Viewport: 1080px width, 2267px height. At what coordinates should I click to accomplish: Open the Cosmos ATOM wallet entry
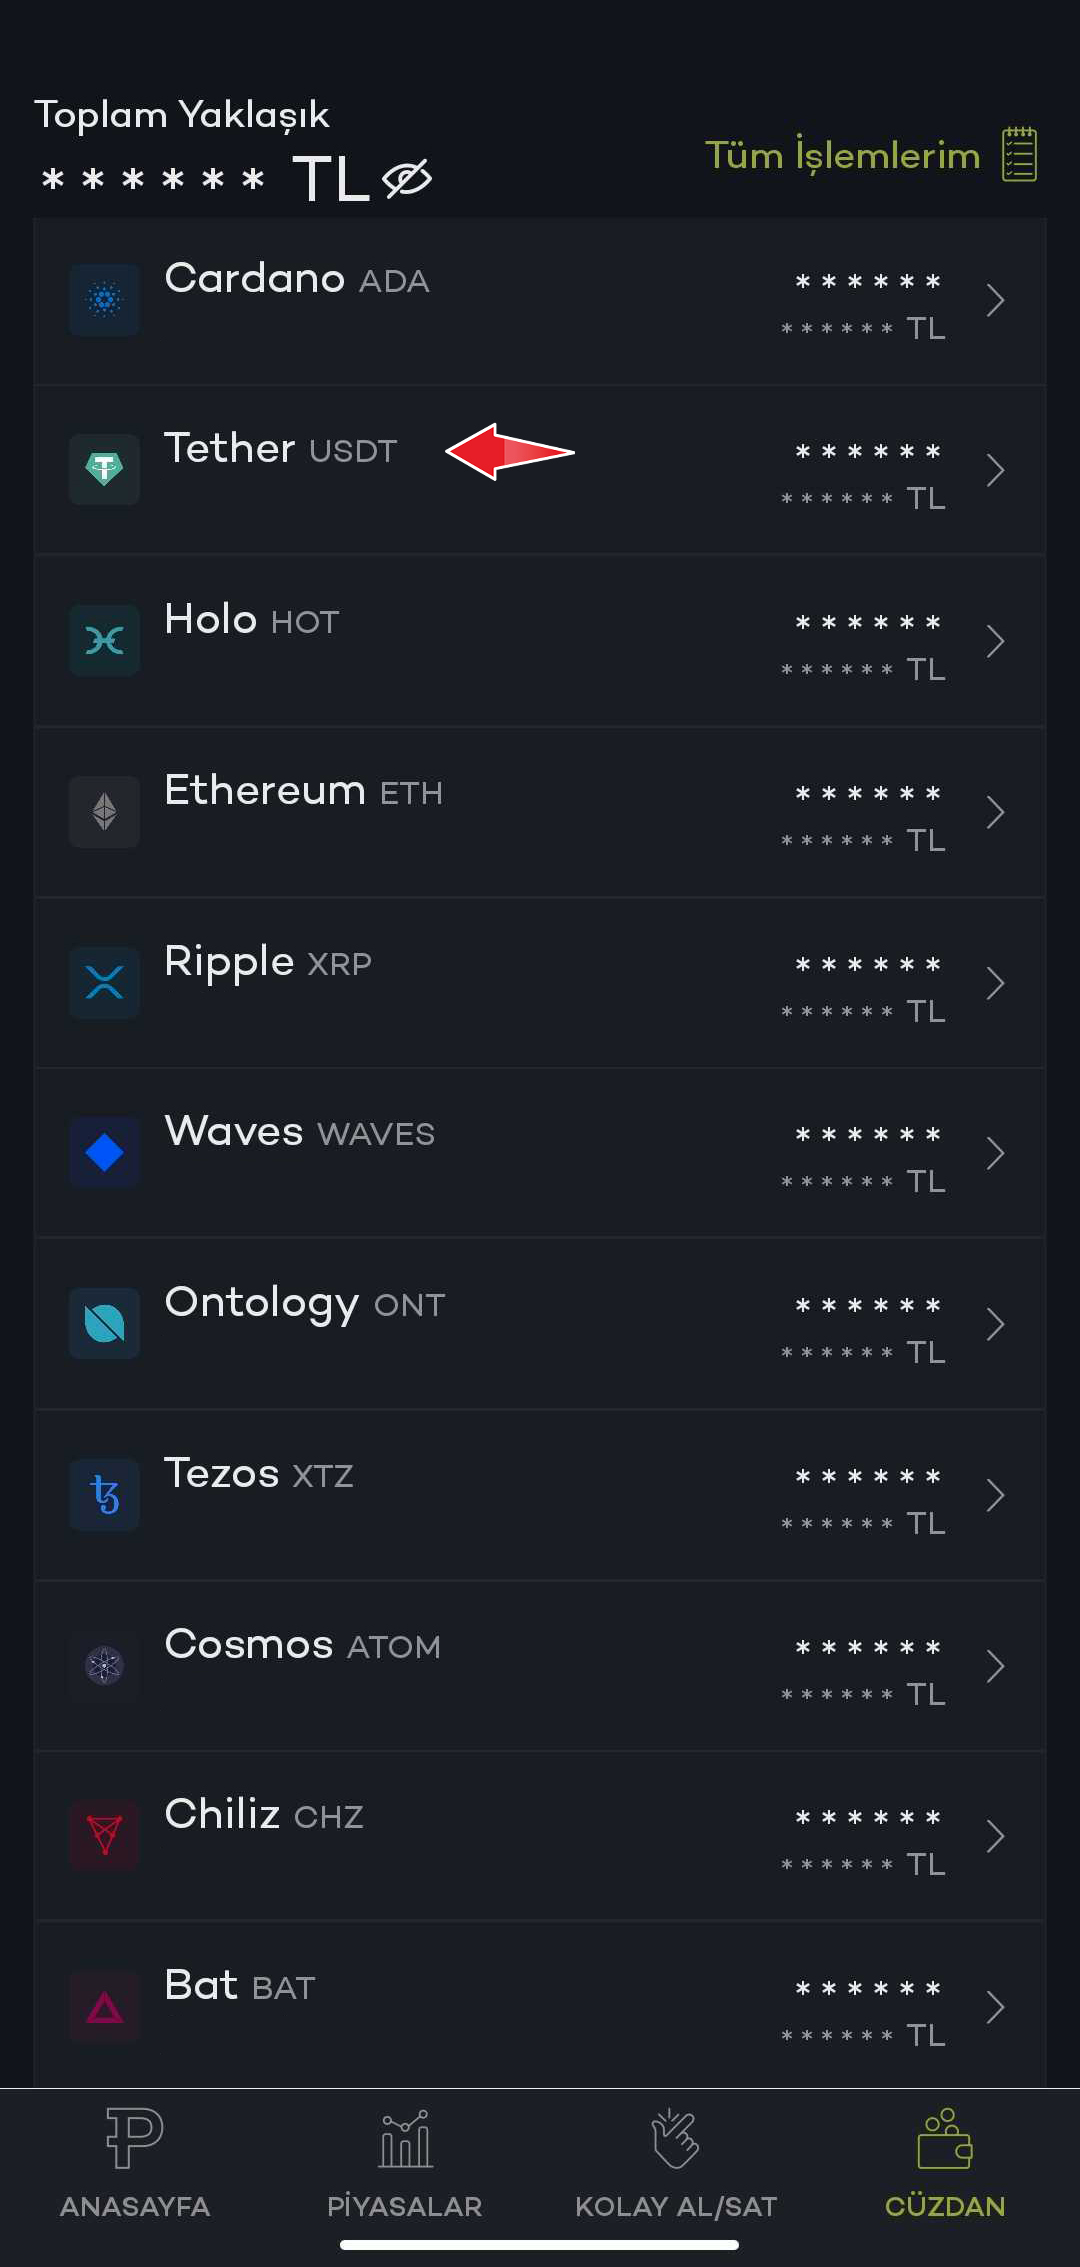point(540,1666)
